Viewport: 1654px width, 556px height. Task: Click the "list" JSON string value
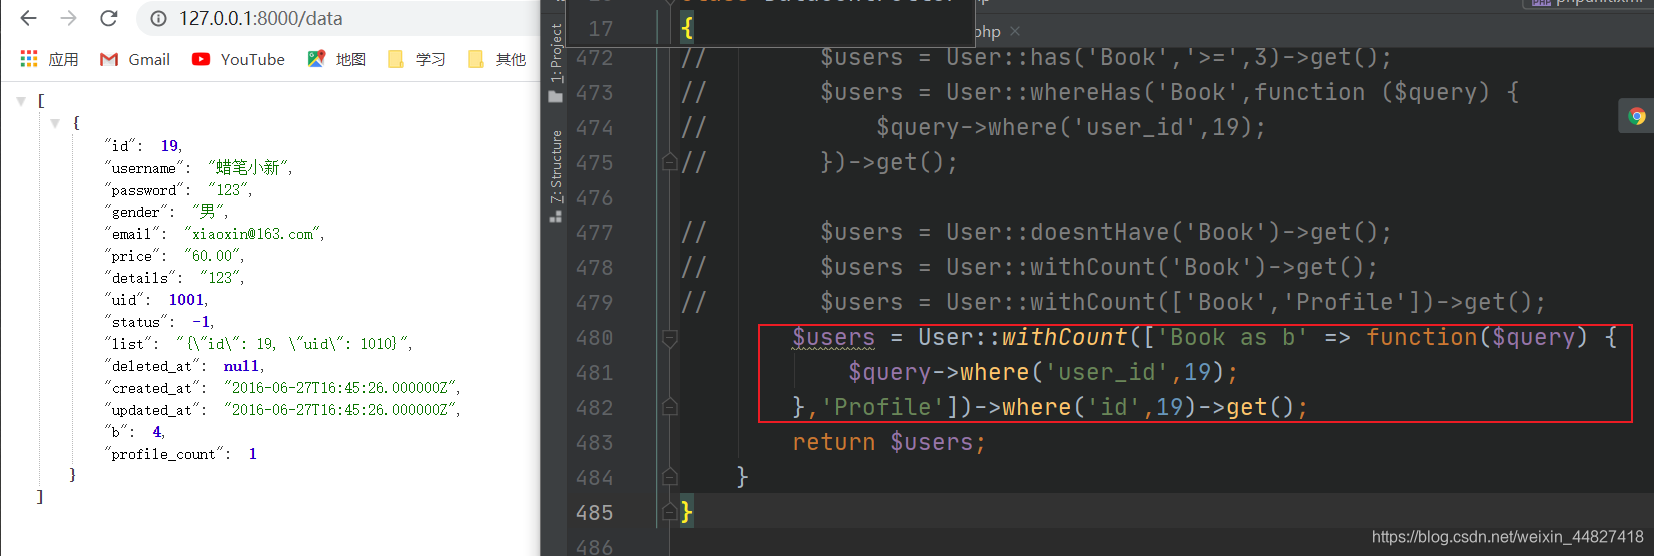[292, 344]
